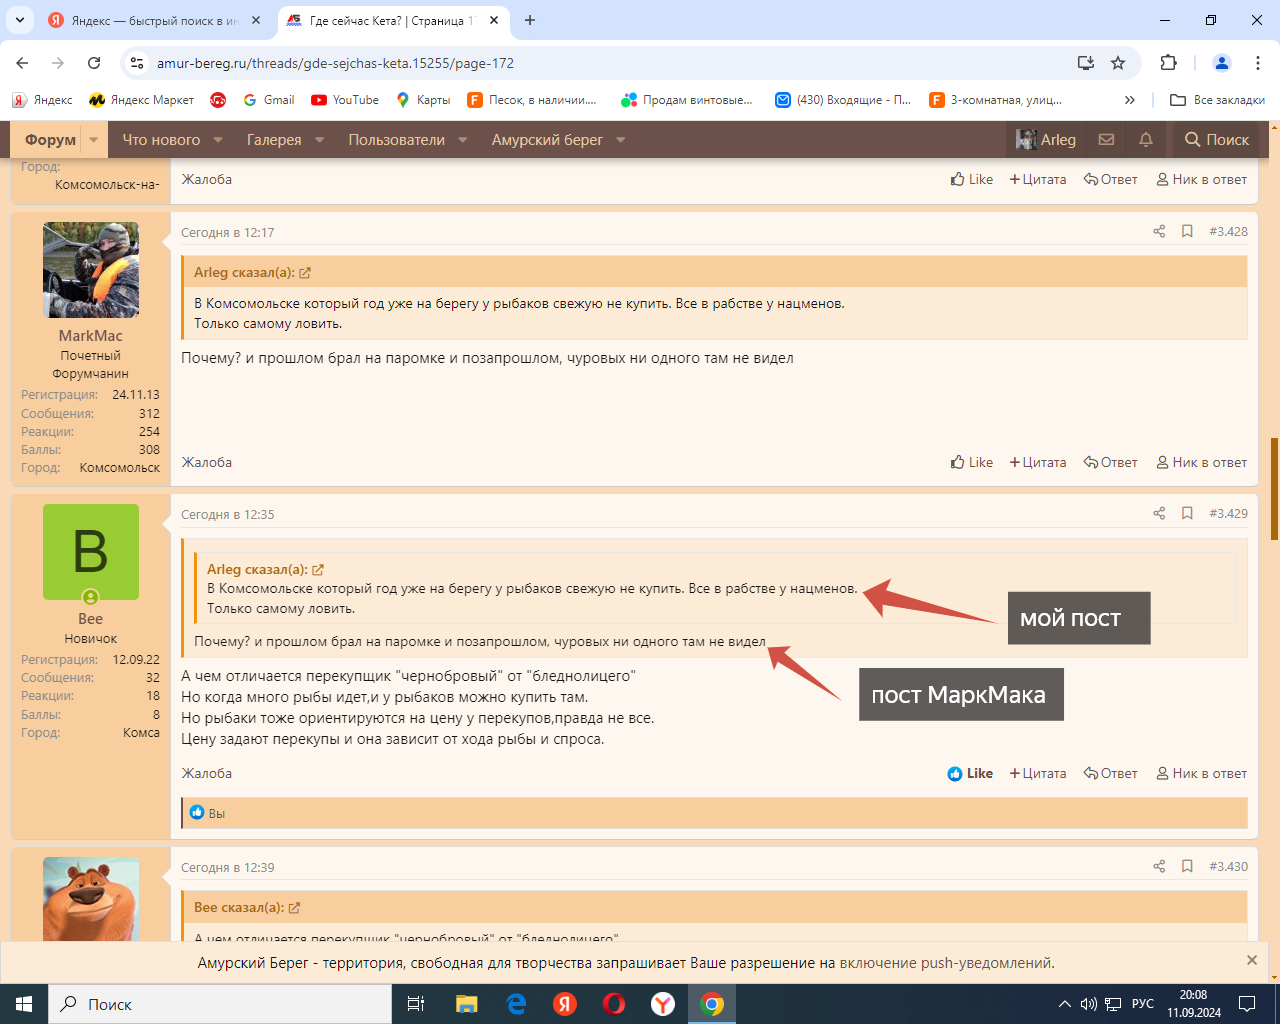Bookmark this page with the star icon
1280x1024 pixels.
tap(1118, 63)
